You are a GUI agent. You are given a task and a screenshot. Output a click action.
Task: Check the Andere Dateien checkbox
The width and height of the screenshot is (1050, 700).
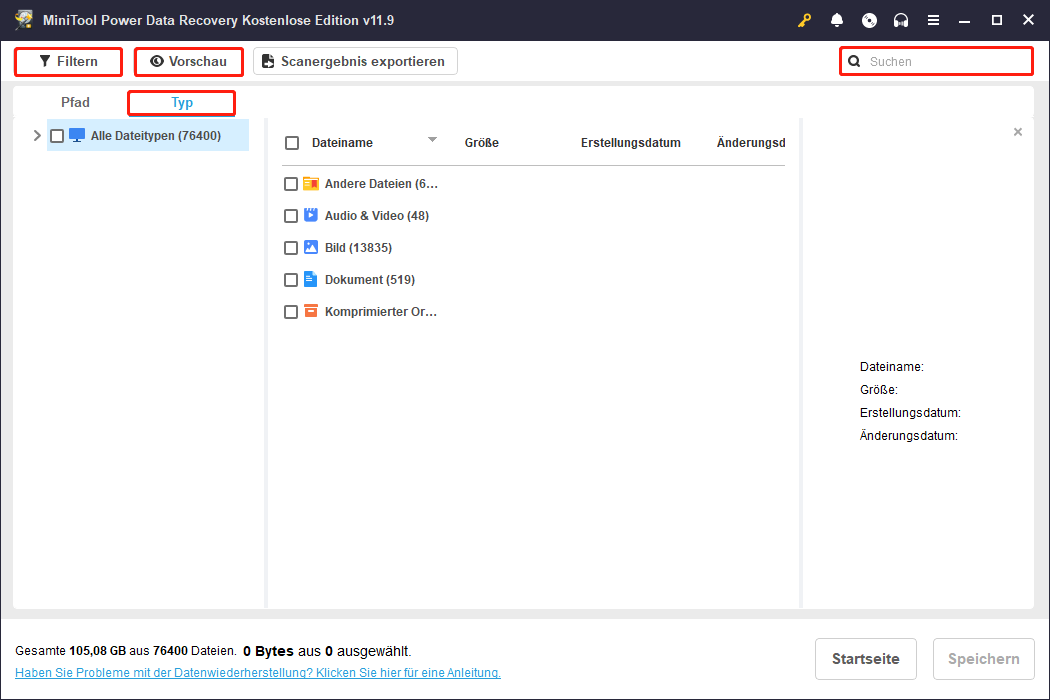tap(291, 184)
